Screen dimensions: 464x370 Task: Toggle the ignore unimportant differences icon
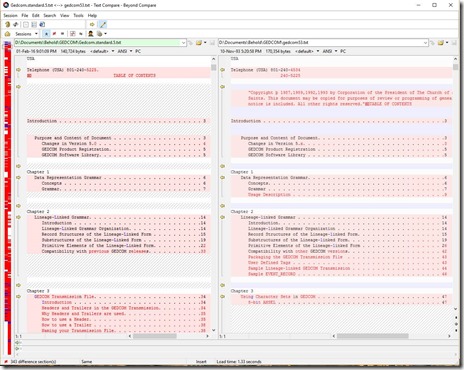coord(81,34)
